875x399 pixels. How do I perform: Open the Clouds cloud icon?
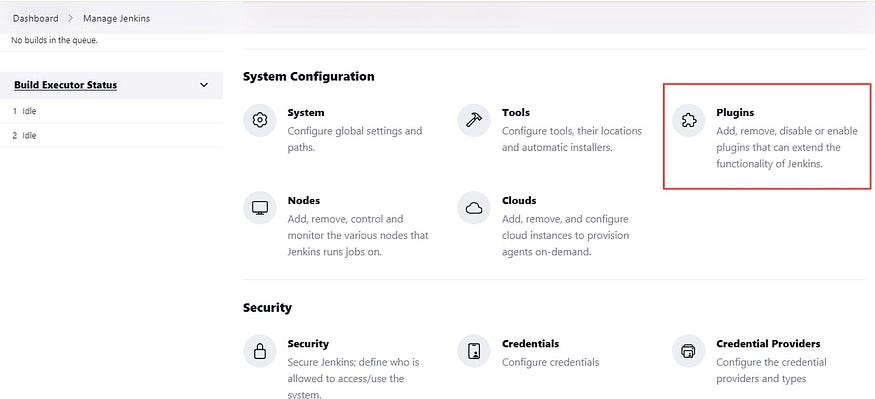pos(474,208)
